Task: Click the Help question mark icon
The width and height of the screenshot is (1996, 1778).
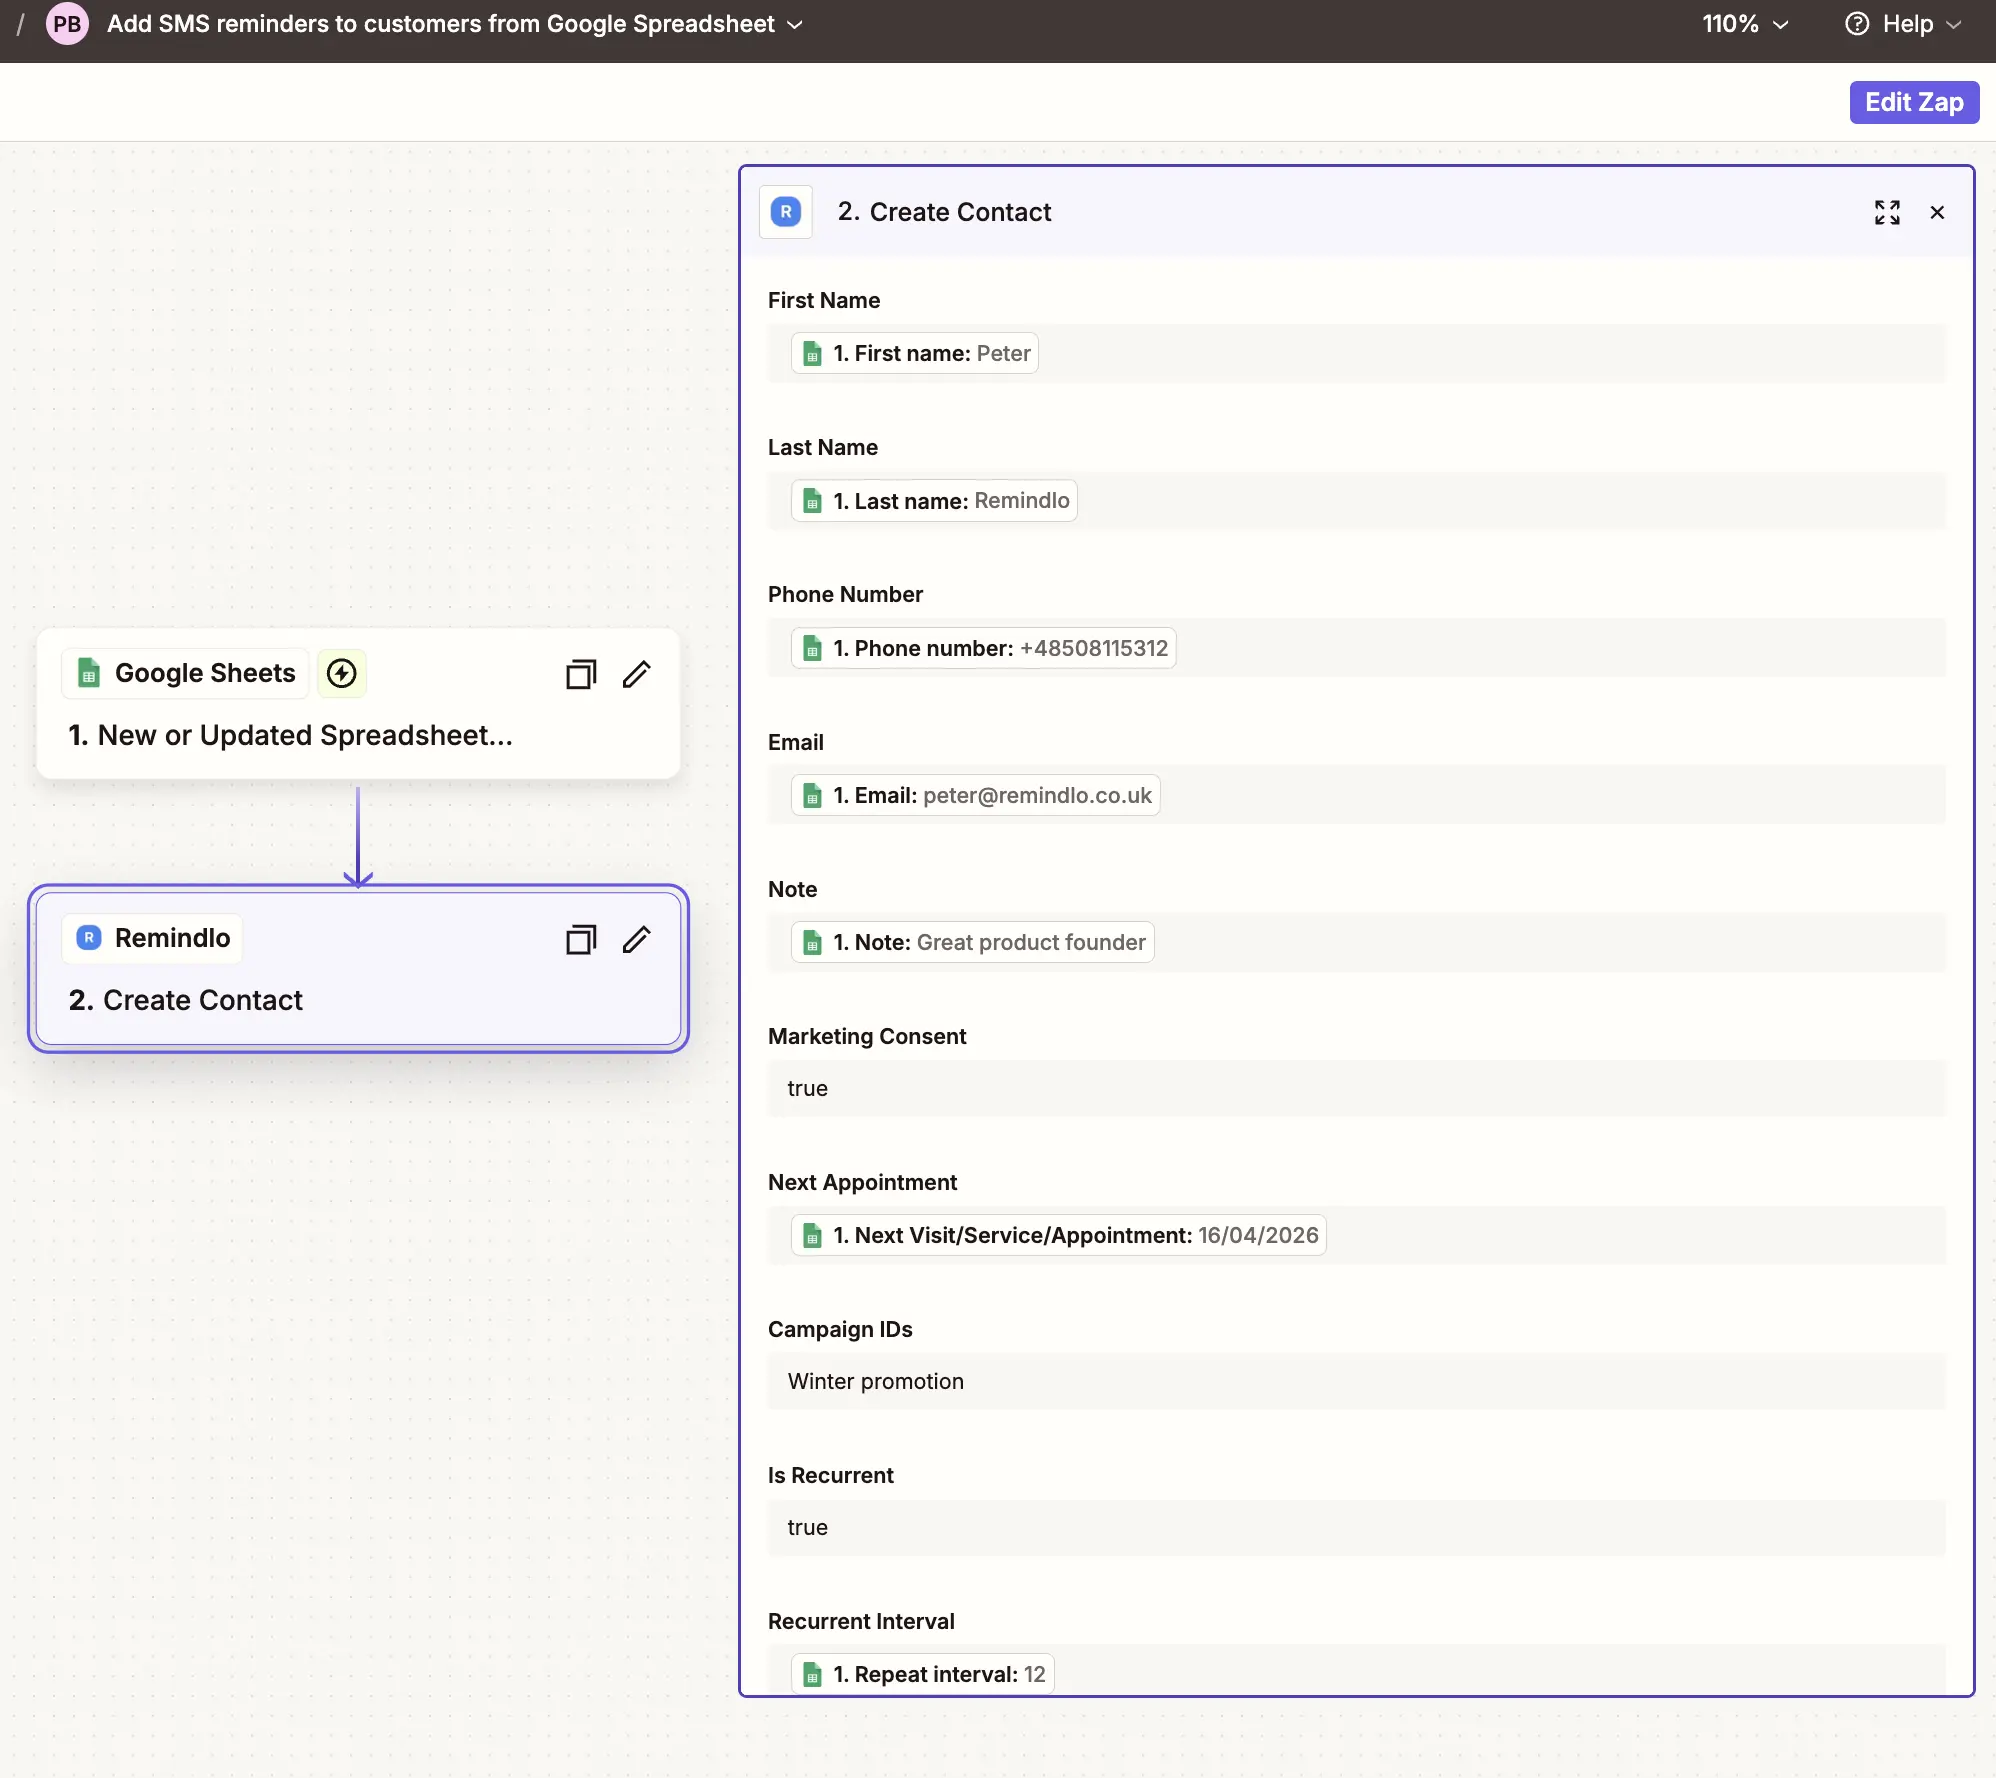Action: click(1857, 24)
